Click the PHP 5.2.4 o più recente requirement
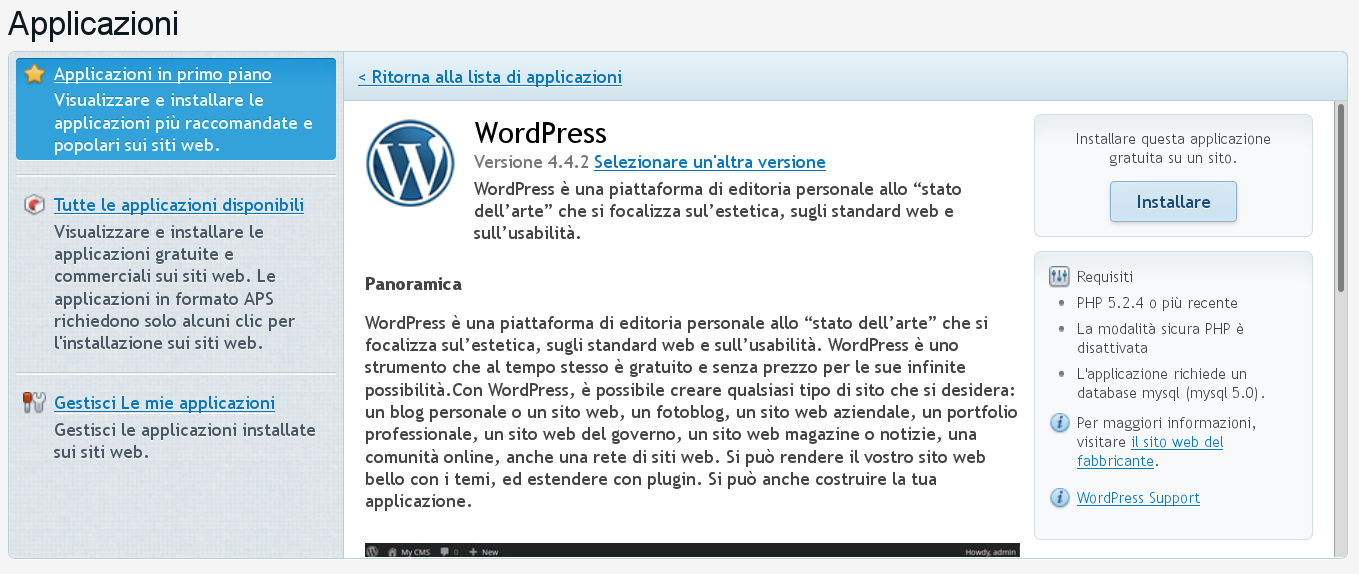1359x574 pixels. pos(1157,303)
